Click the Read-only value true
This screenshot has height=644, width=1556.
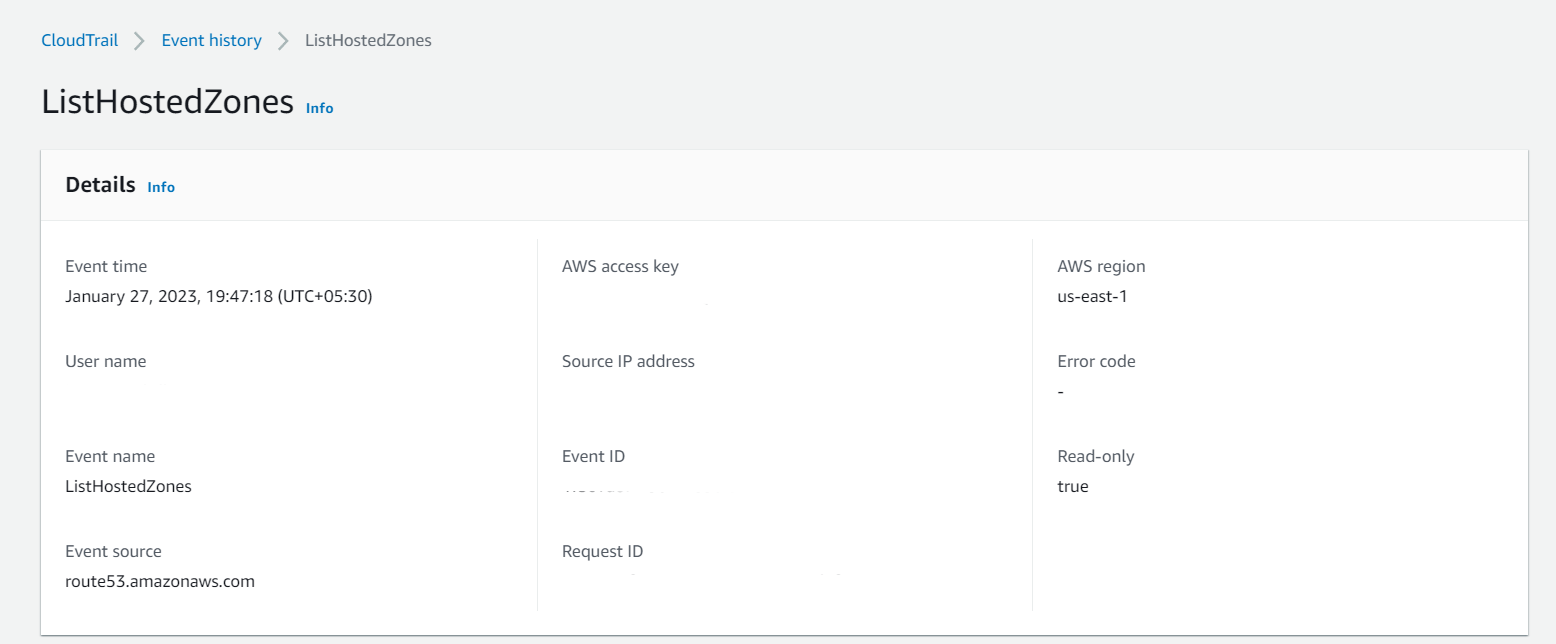(x=1072, y=486)
